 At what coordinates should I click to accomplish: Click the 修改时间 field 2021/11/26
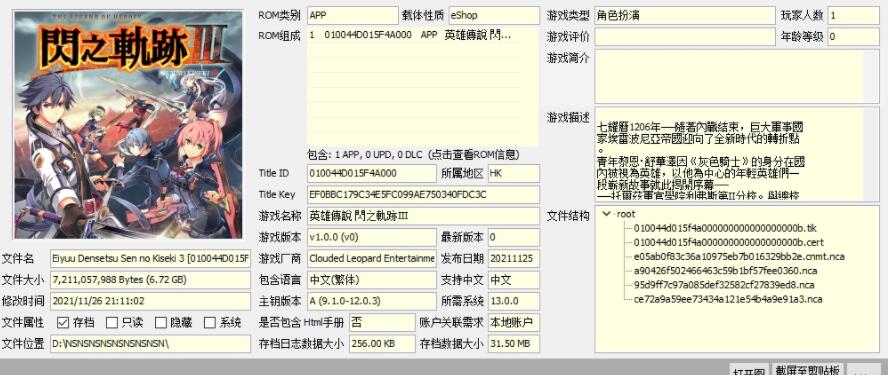point(151,301)
